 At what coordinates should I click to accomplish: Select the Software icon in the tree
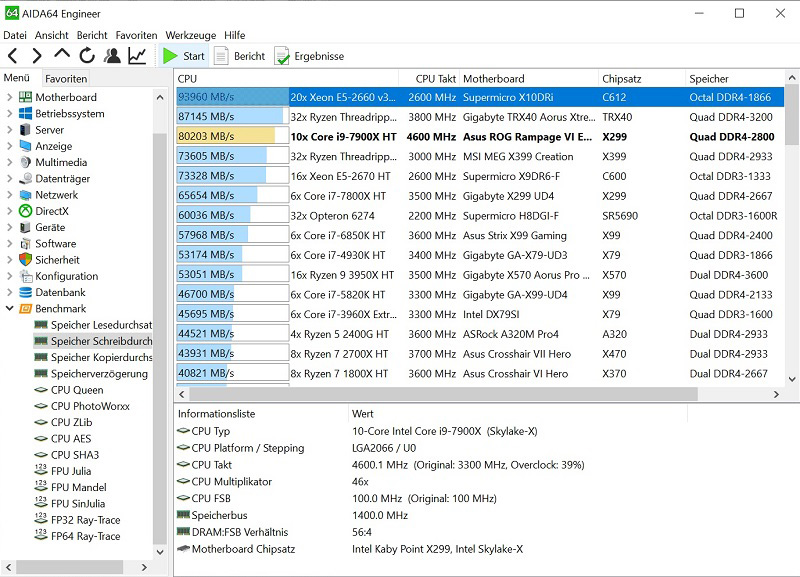[26, 243]
